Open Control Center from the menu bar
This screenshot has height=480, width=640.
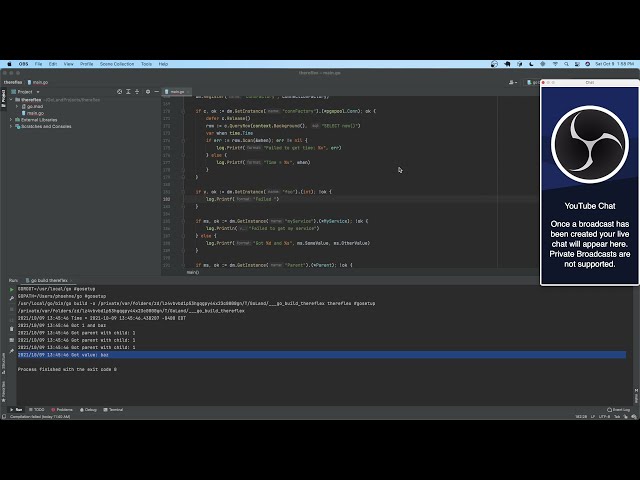577,64
